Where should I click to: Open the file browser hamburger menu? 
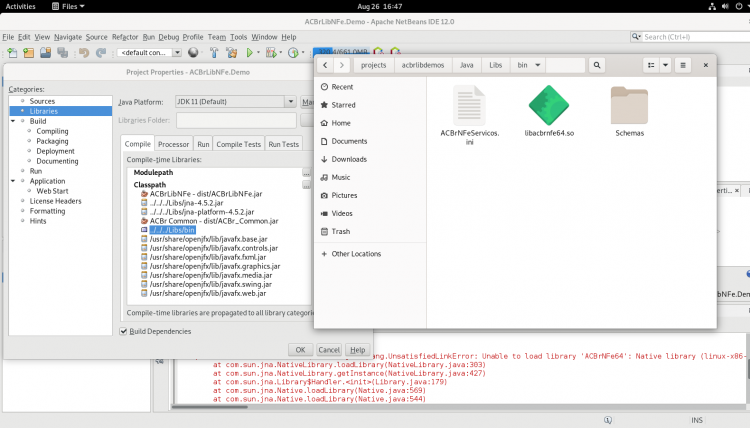tap(683, 65)
